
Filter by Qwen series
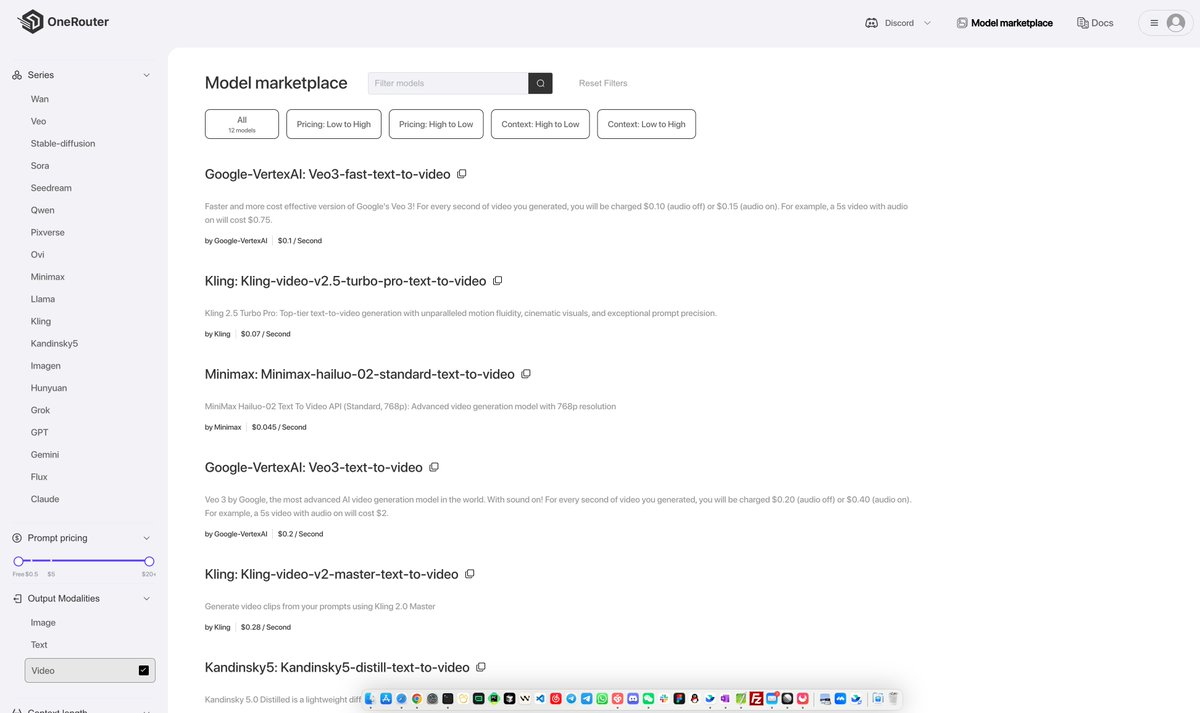point(43,210)
